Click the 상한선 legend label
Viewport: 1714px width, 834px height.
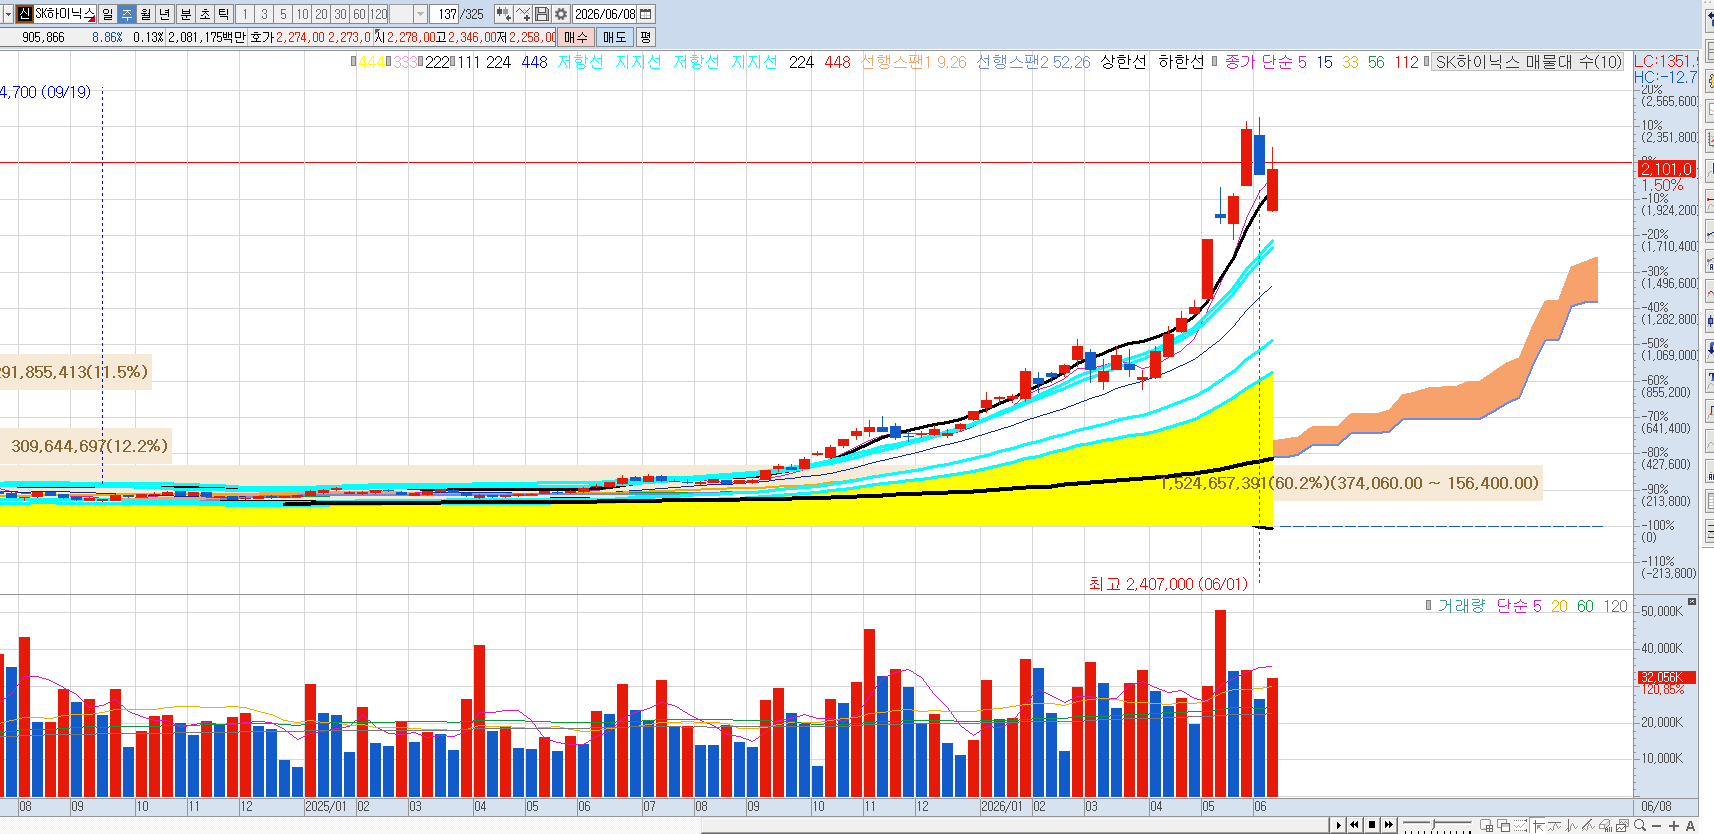(x=1123, y=62)
